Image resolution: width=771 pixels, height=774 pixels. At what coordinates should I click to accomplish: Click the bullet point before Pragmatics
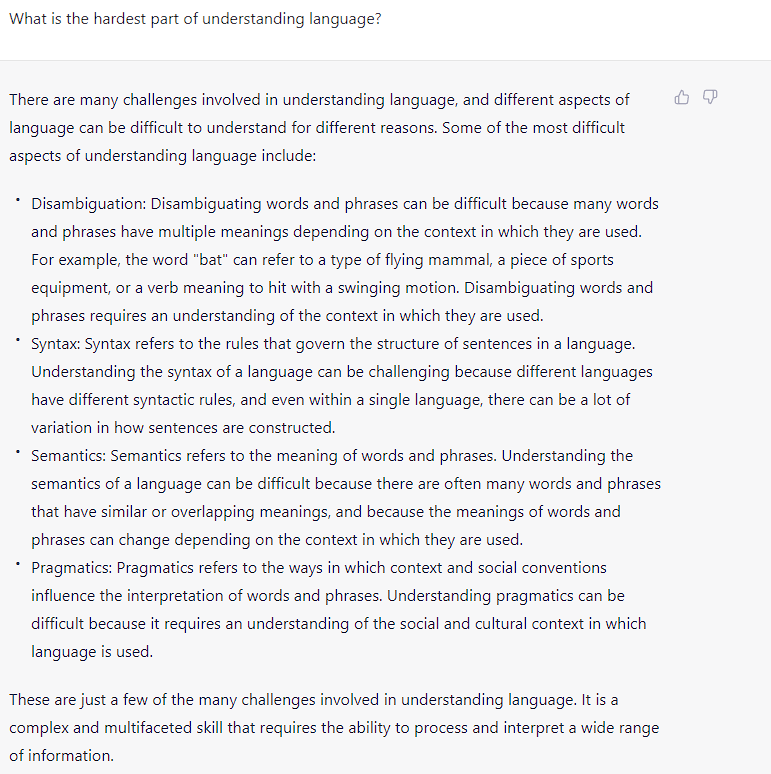pyautogui.click(x=17, y=564)
